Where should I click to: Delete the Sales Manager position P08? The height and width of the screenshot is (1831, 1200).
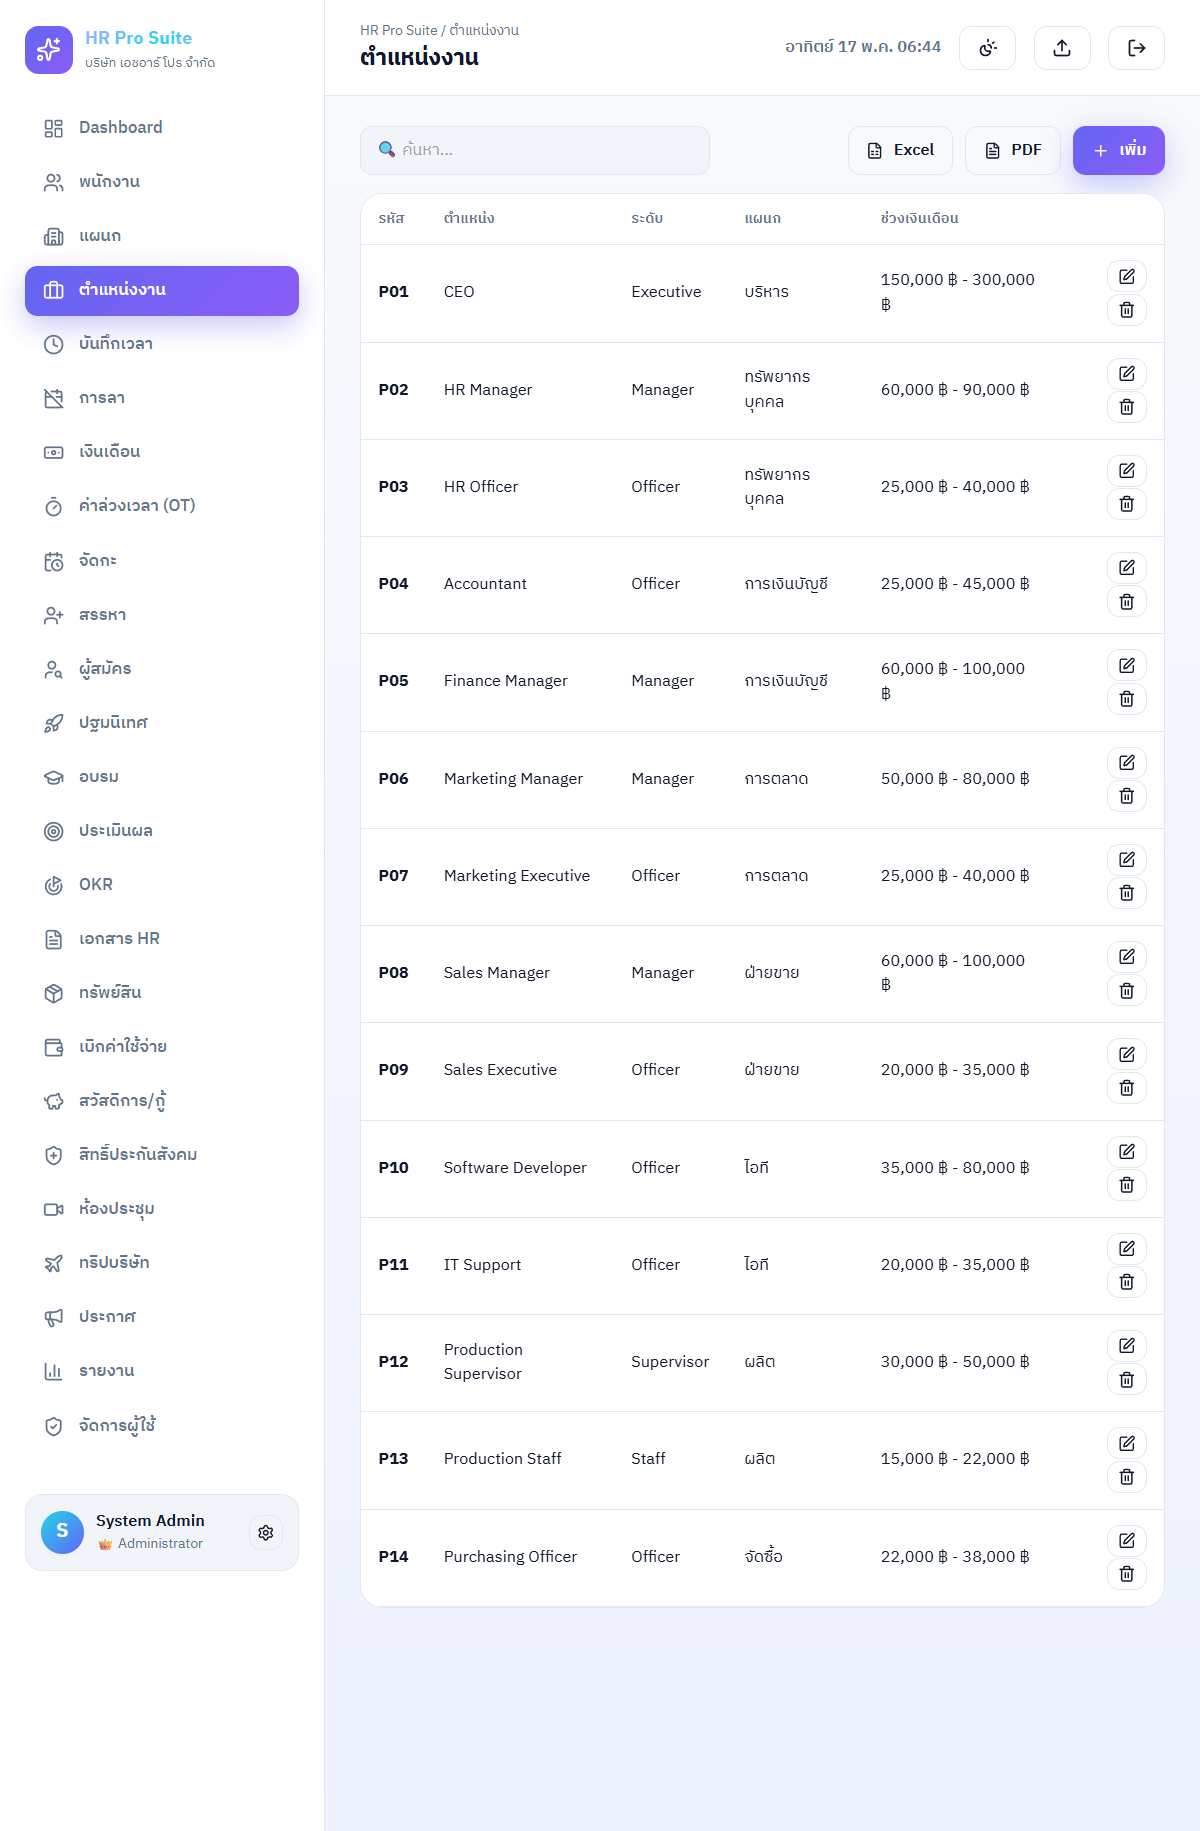coord(1127,990)
